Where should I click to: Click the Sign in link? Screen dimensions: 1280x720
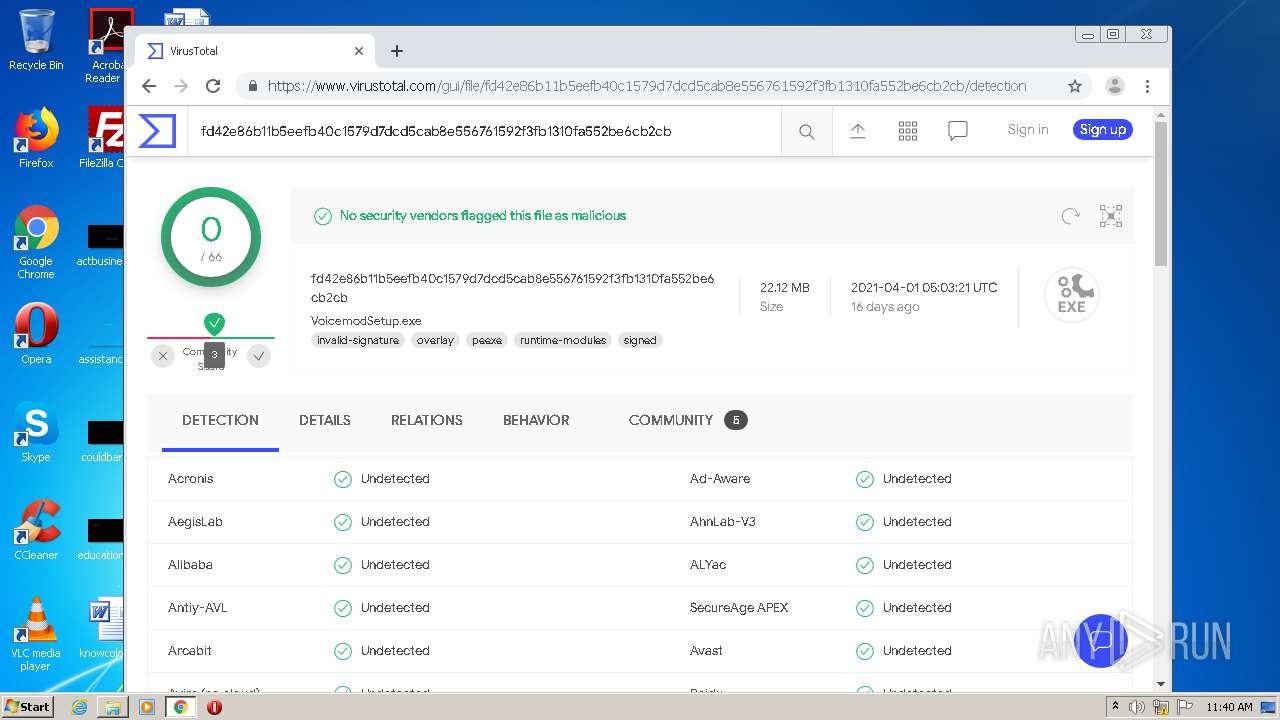1028,130
